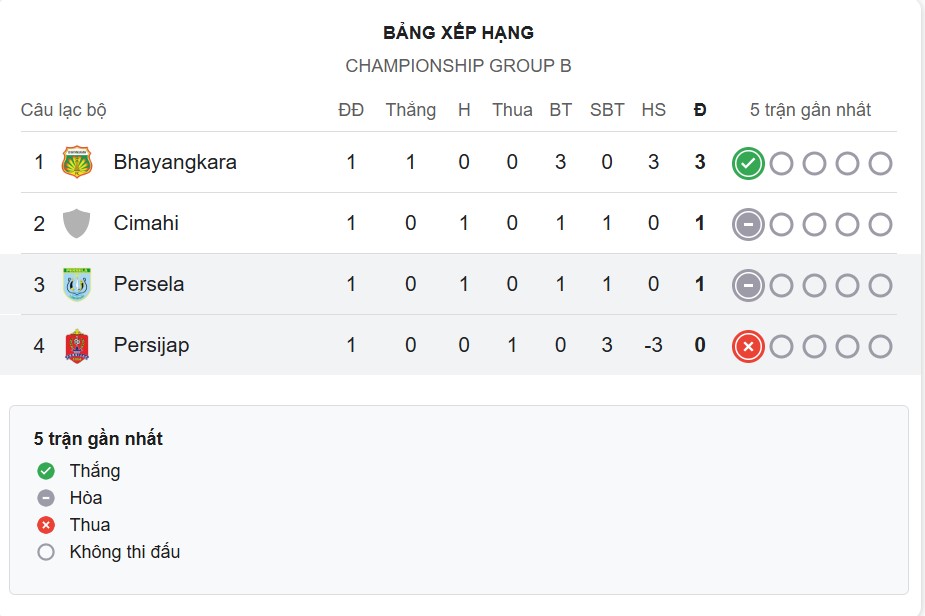Click the Đ points column header
Image resolution: width=925 pixels, height=616 pixels.
pyautogui.click(x=700, y=110)
